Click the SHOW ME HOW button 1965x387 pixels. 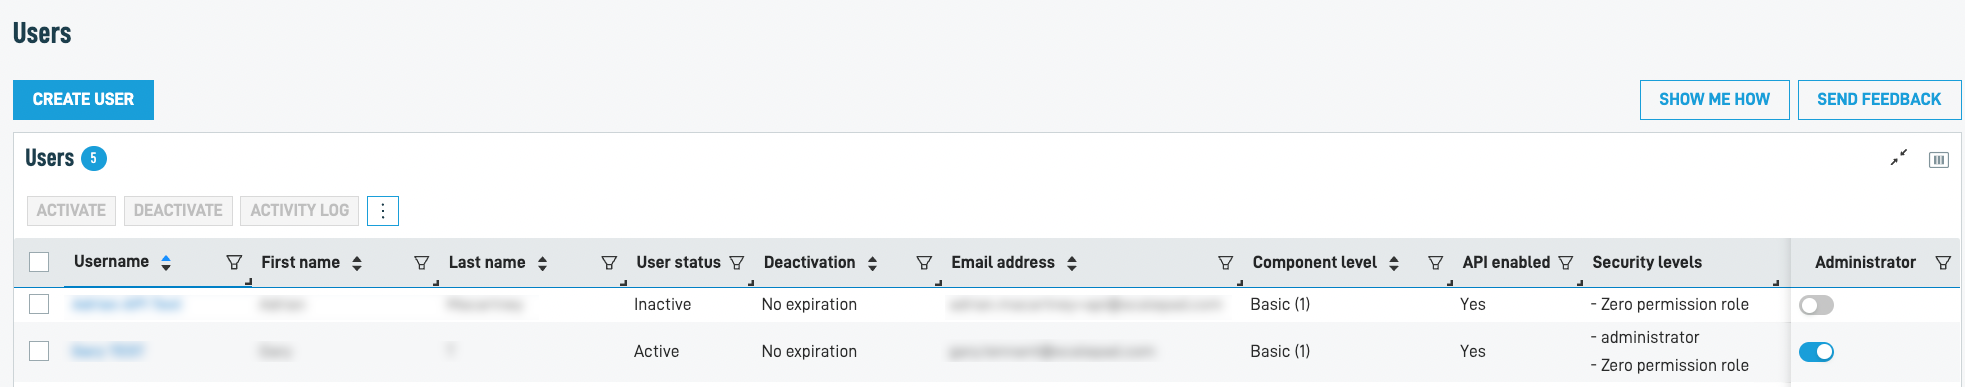(x=1714, y=100)
